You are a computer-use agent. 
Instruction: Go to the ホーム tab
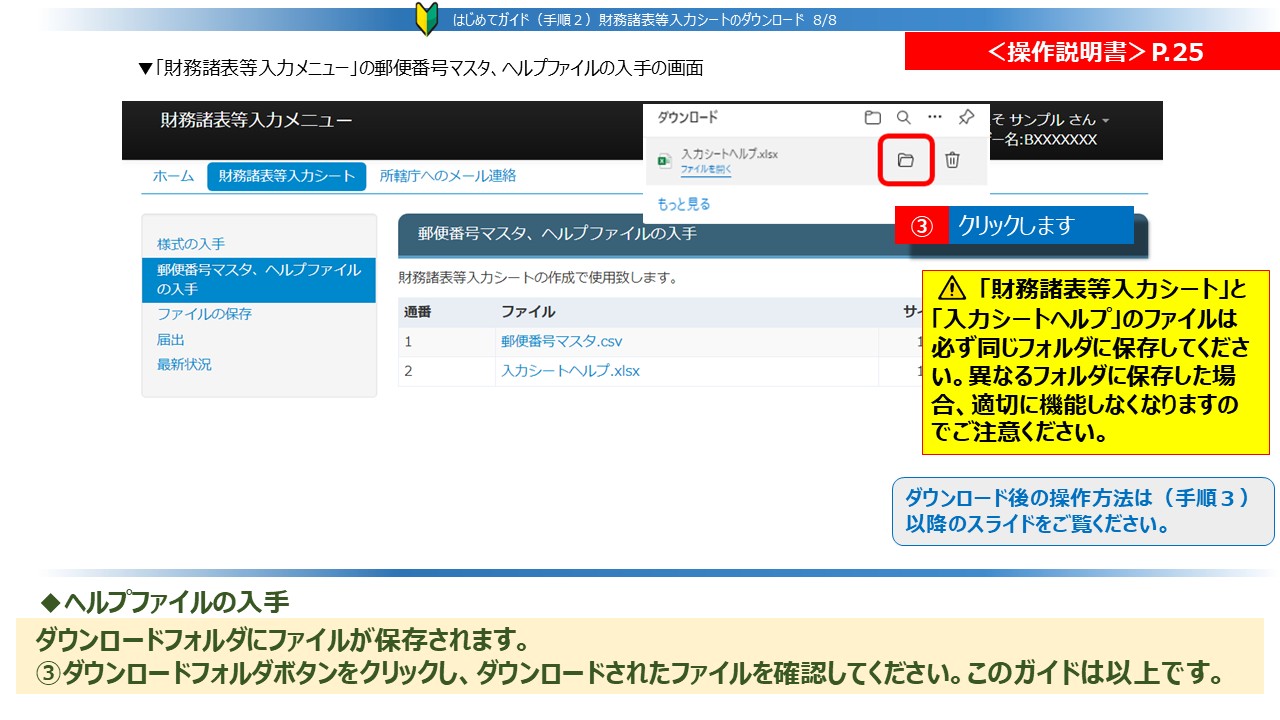pos(173,176)
